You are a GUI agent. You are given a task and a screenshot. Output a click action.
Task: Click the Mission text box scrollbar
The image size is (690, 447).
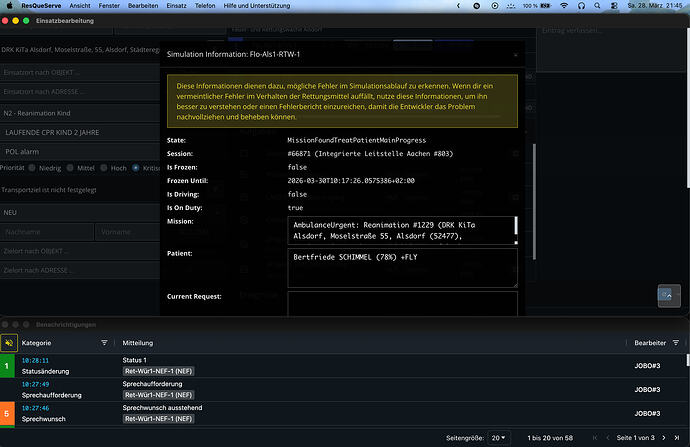516,226
